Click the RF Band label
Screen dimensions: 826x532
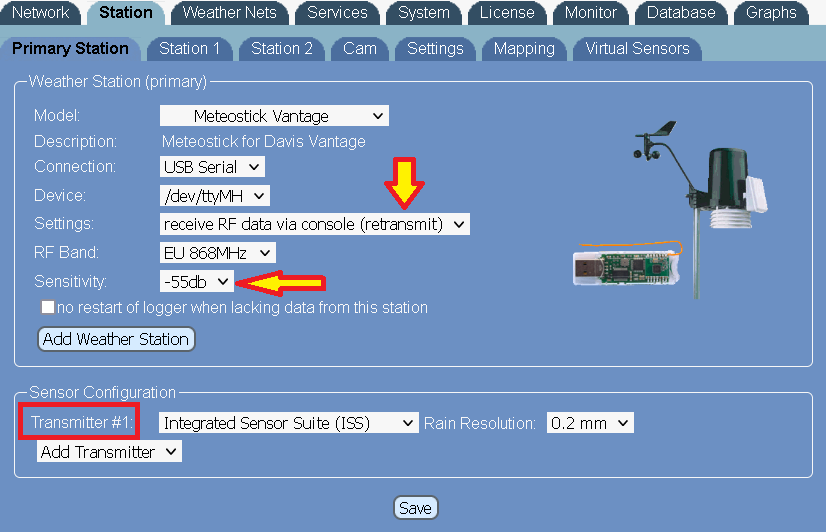[x=66, y=252]
